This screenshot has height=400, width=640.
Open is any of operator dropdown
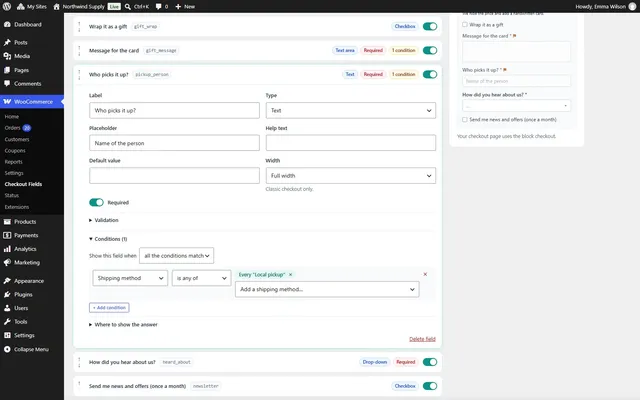pos(201,278)
